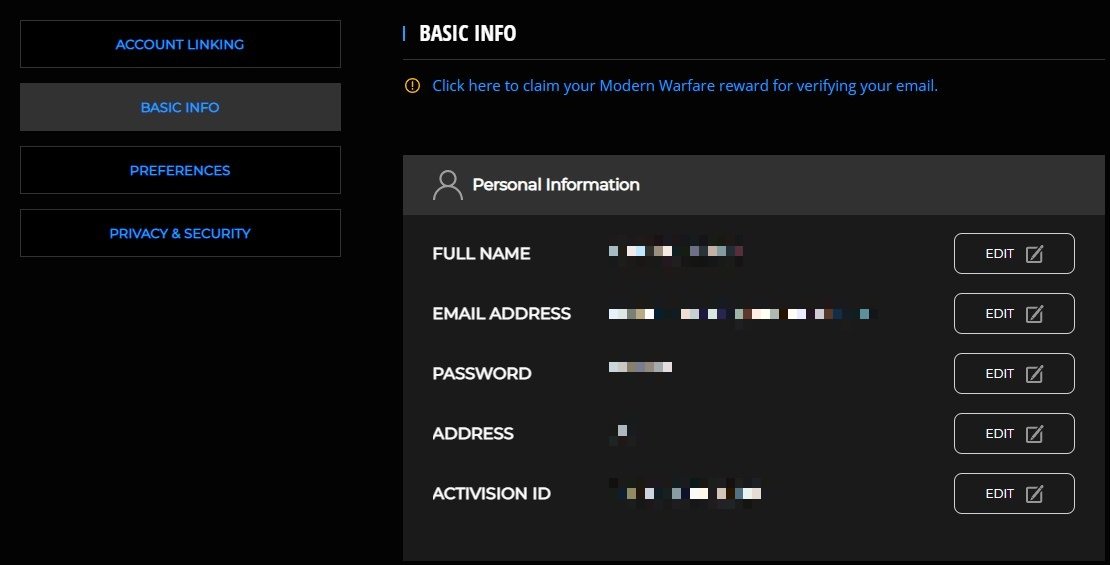
Task: Click the blurred Email Address value
Action: (742, 314)
